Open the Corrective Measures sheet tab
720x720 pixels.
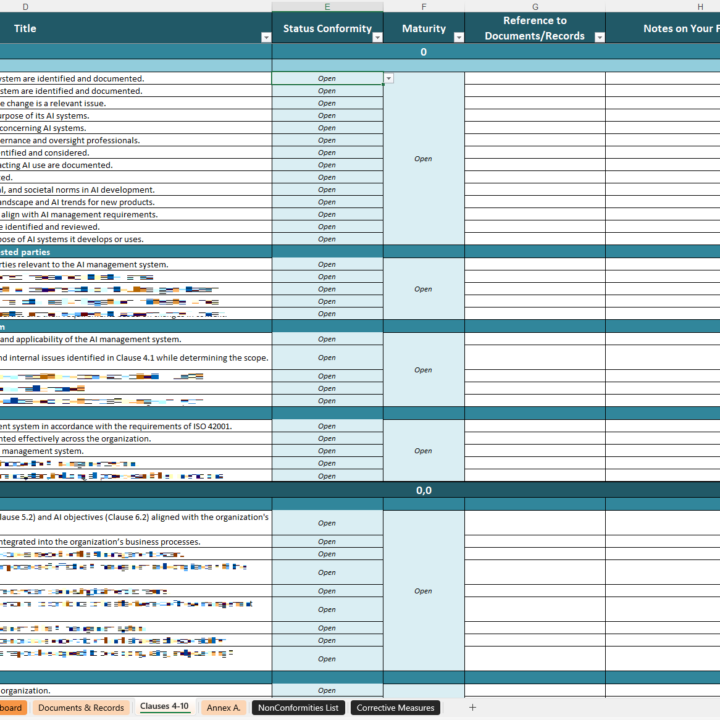tap(395, 708)
